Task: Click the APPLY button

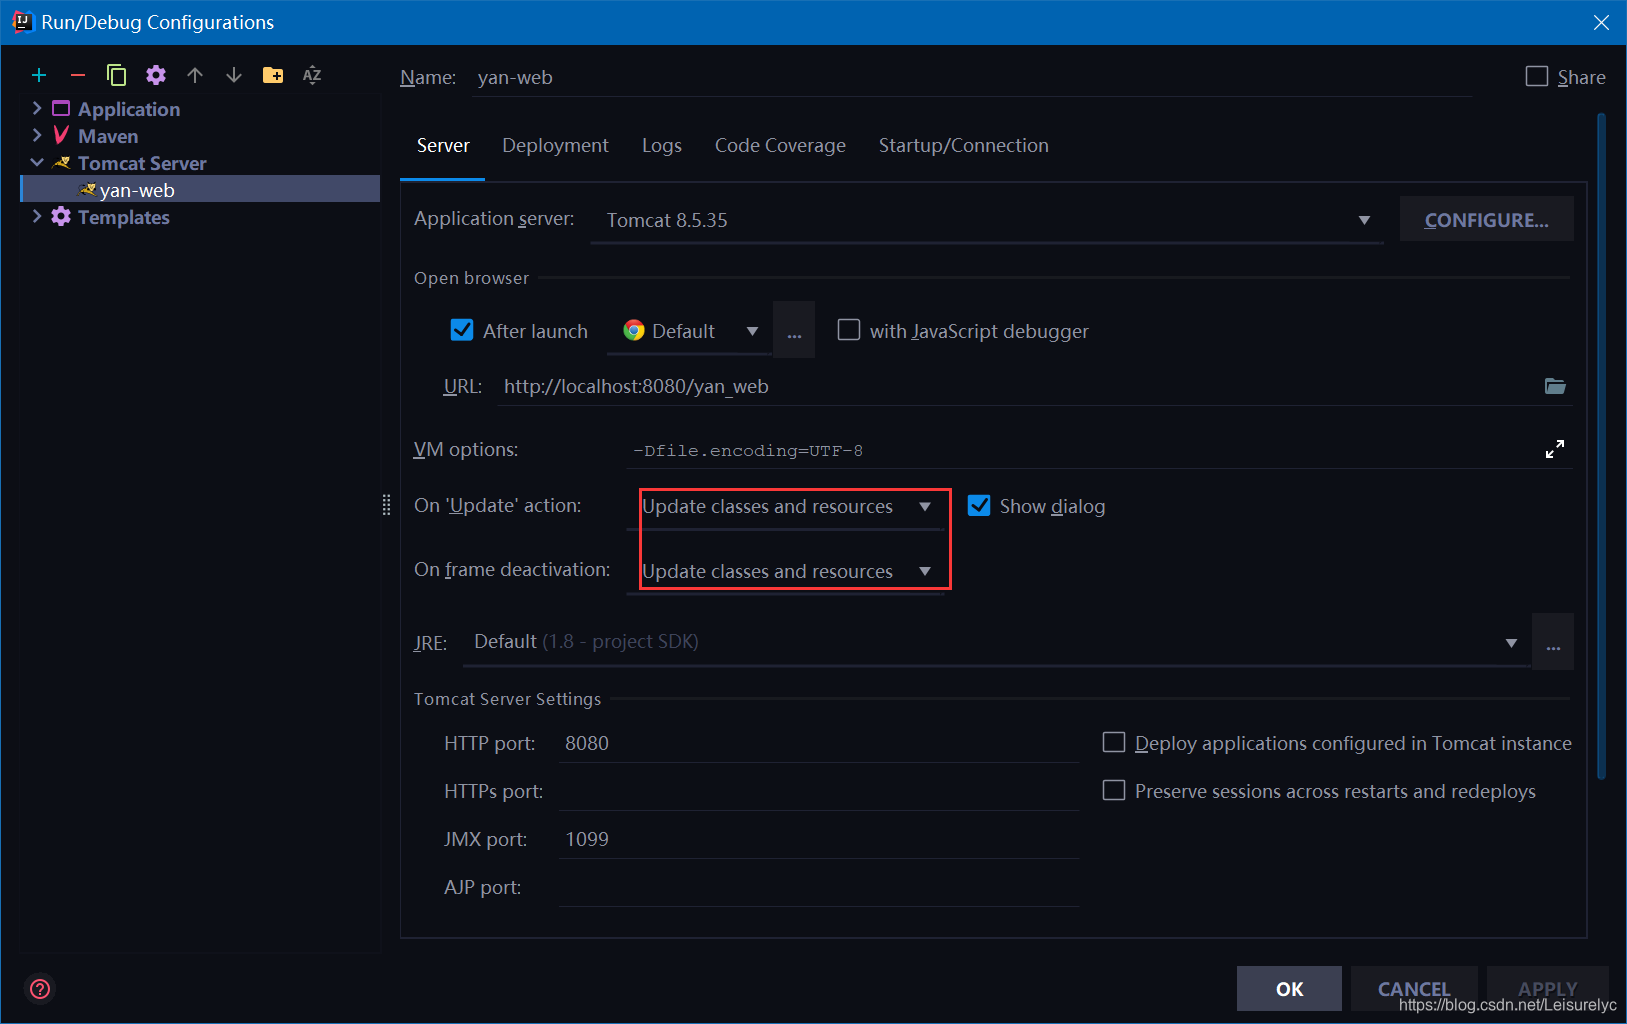Action: (x=1547, y=988)
